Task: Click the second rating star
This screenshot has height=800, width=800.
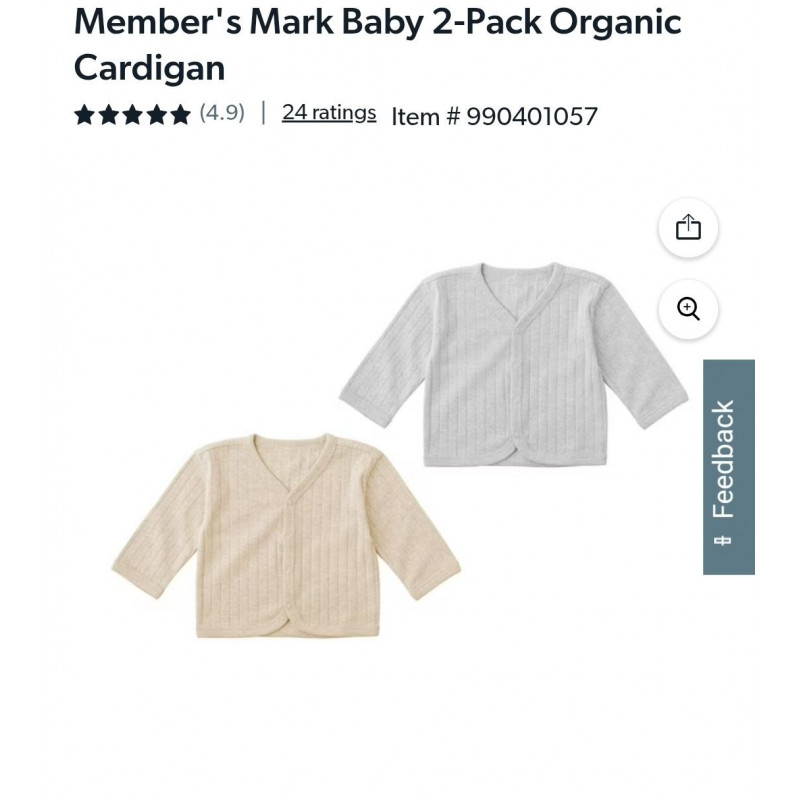Action: tap(108, 115)
